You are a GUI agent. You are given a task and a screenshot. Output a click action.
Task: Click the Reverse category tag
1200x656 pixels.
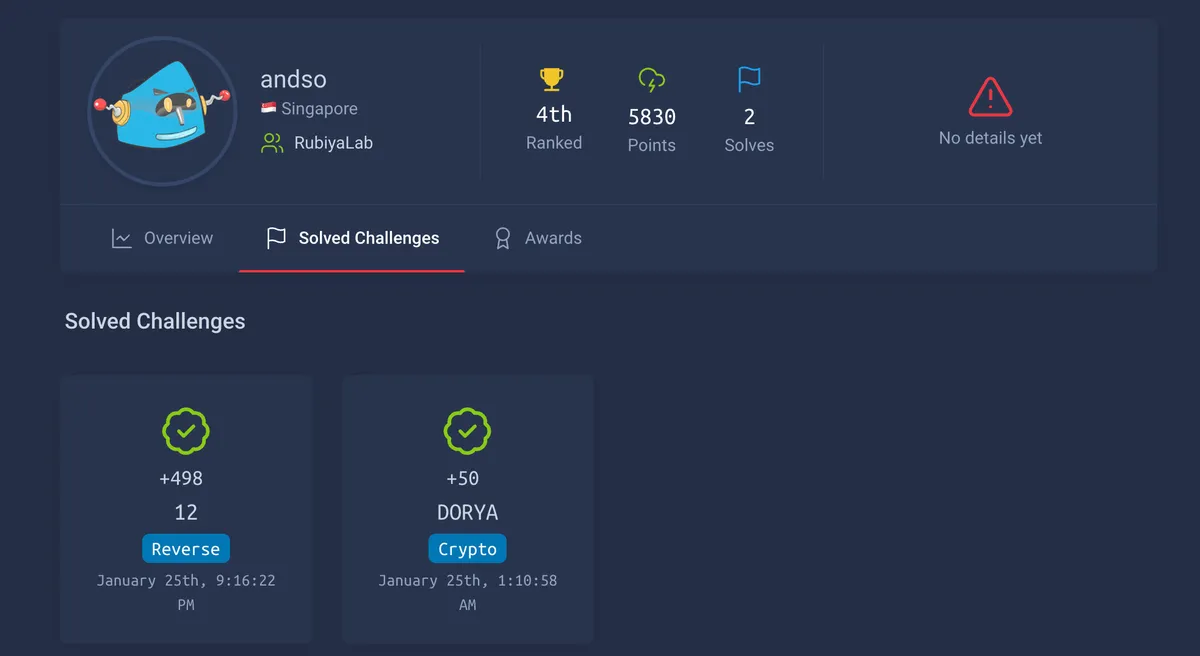tap(186, 549)
